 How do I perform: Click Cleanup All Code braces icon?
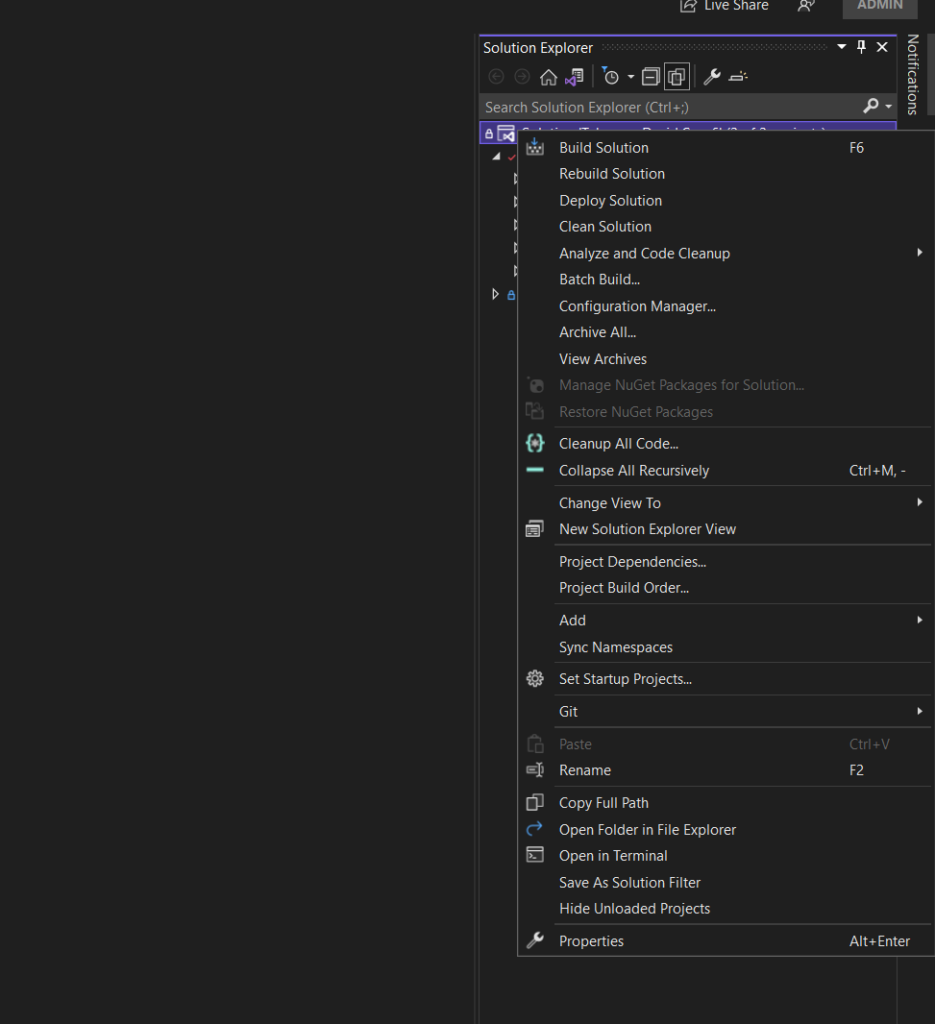point(535,444)
